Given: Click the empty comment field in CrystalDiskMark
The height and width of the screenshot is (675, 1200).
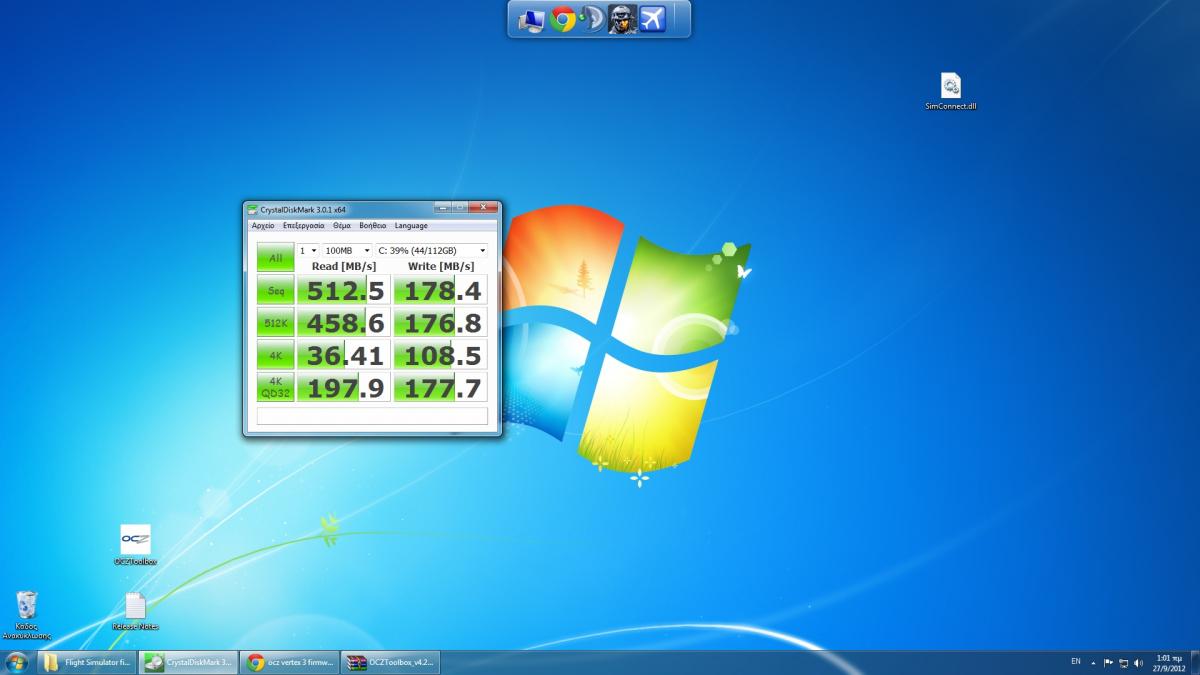Looking at the screenshot, I should (x=372, y=416).
